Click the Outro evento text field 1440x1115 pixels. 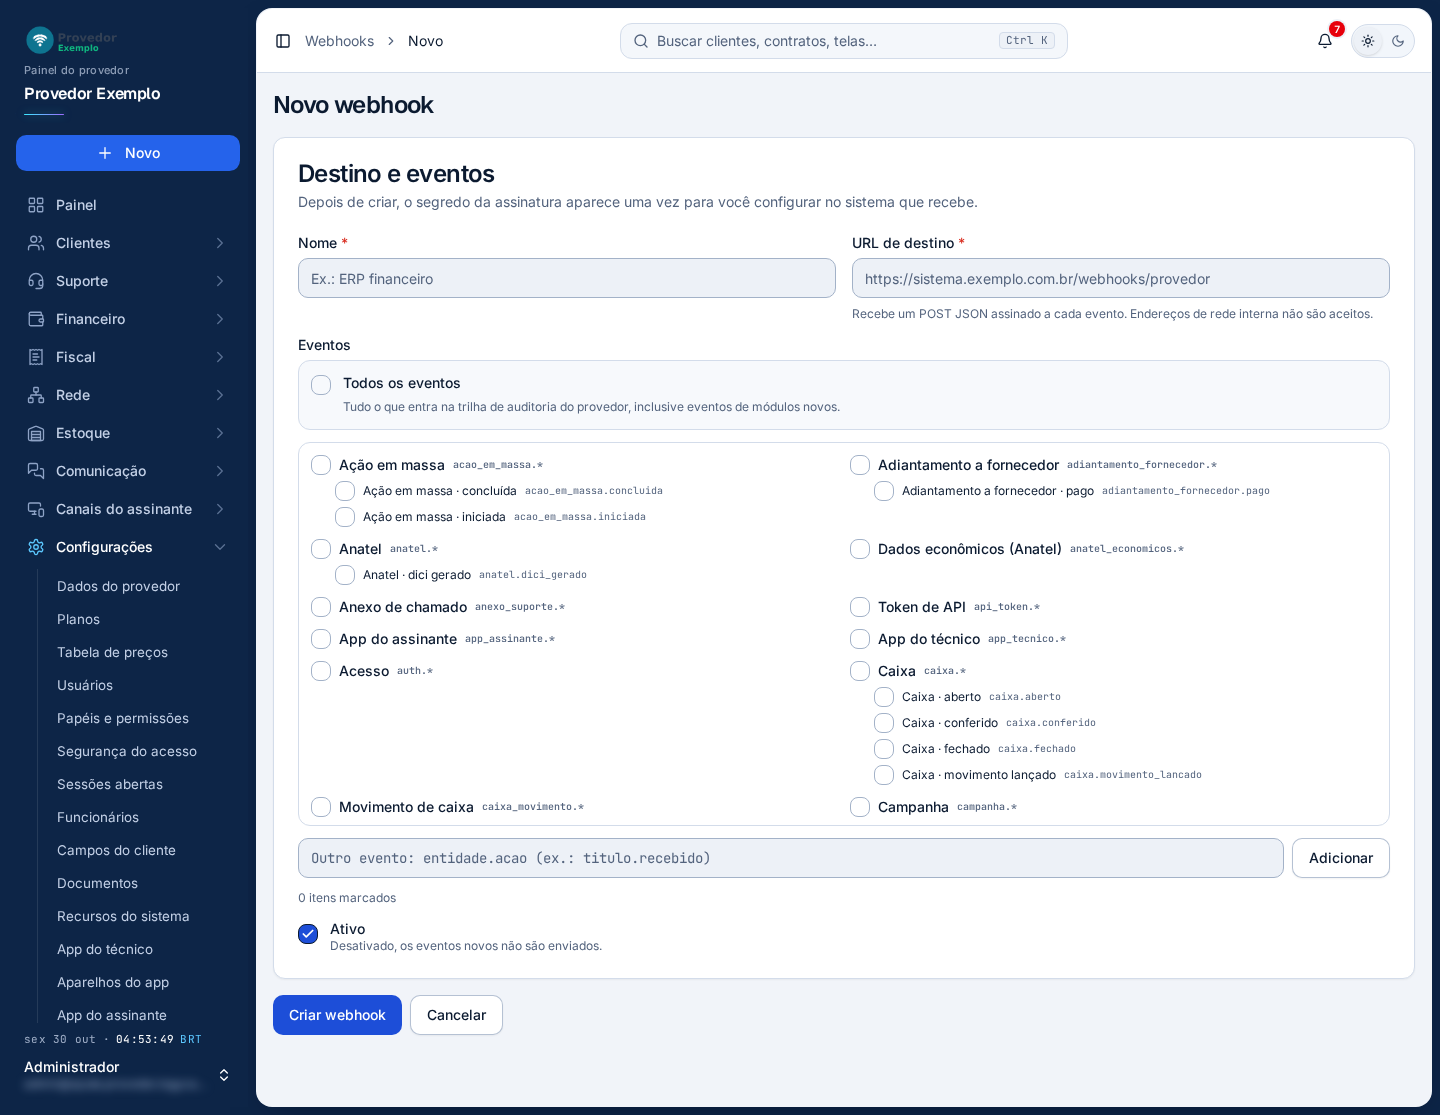791,858
